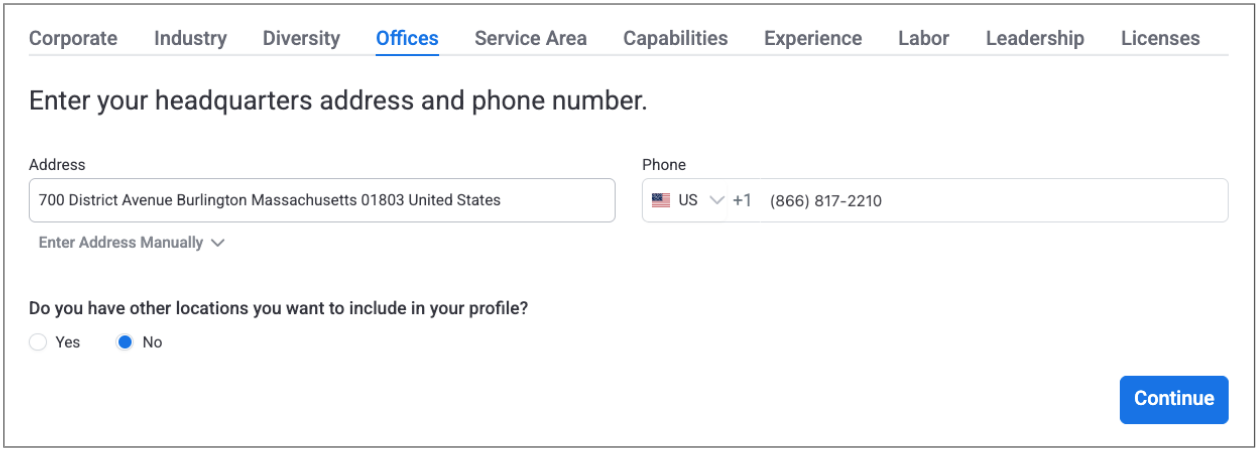This screenshot has width=1258, height=450.
Task: Click the phone number input field
Action: (x=990, y=200)
